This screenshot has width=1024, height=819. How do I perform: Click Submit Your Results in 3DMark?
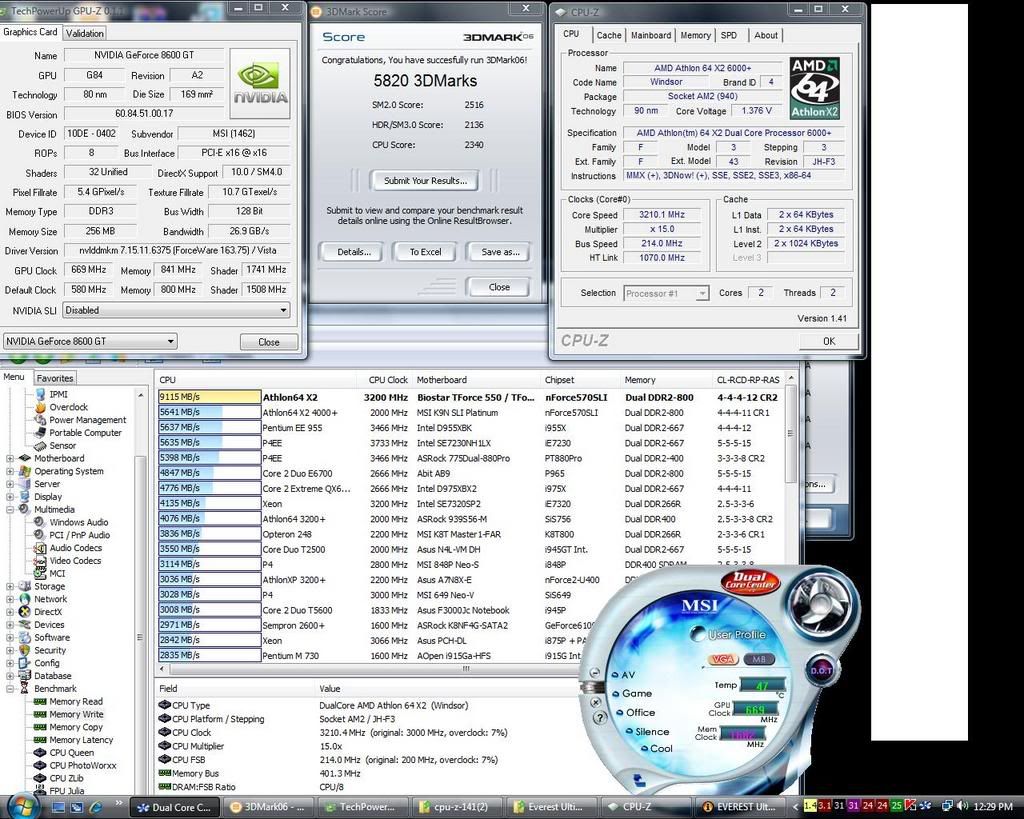424,180
